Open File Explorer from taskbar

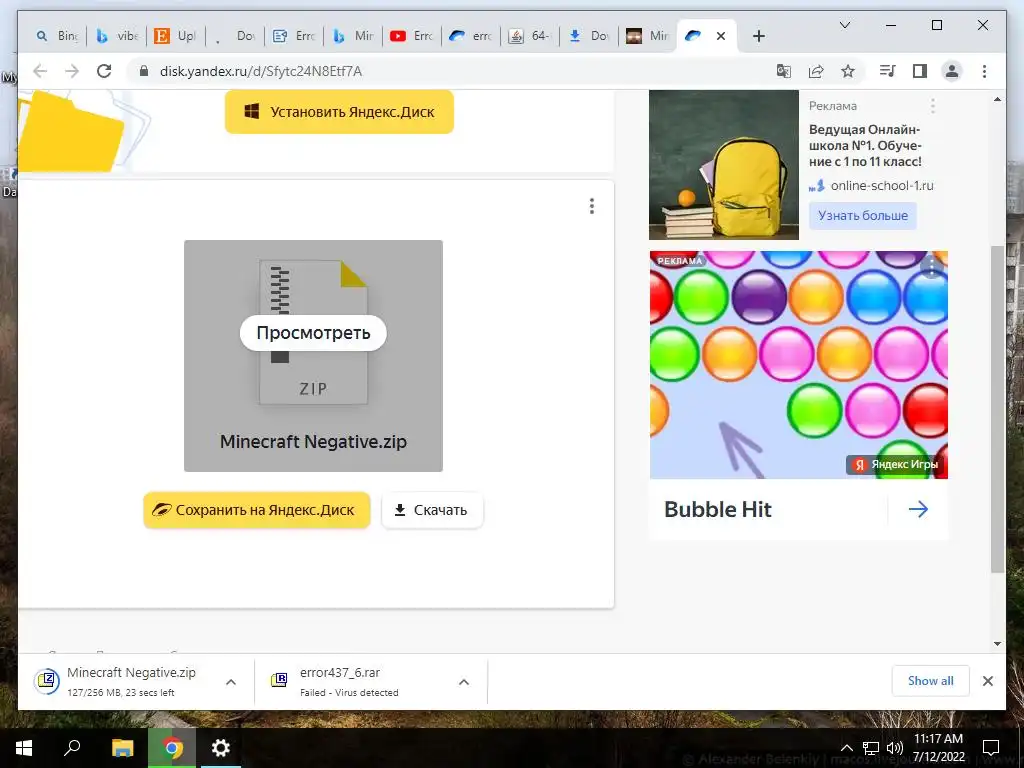pos(122,748)
